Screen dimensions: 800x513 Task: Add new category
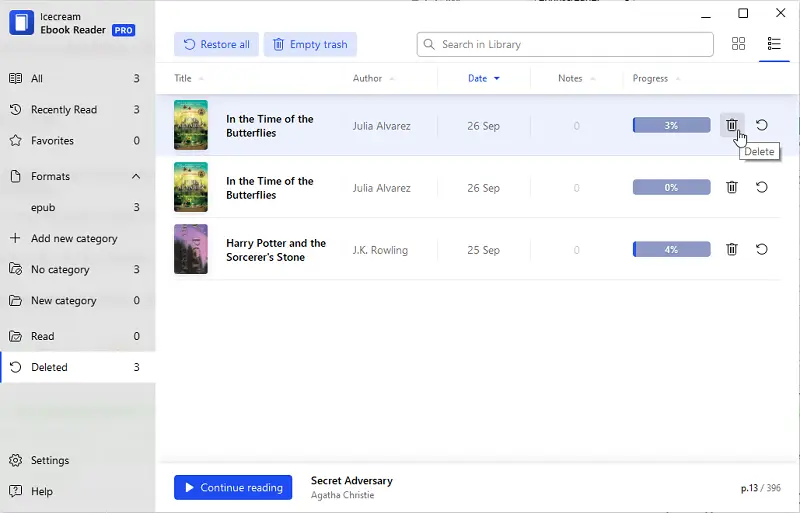(78, 239)
